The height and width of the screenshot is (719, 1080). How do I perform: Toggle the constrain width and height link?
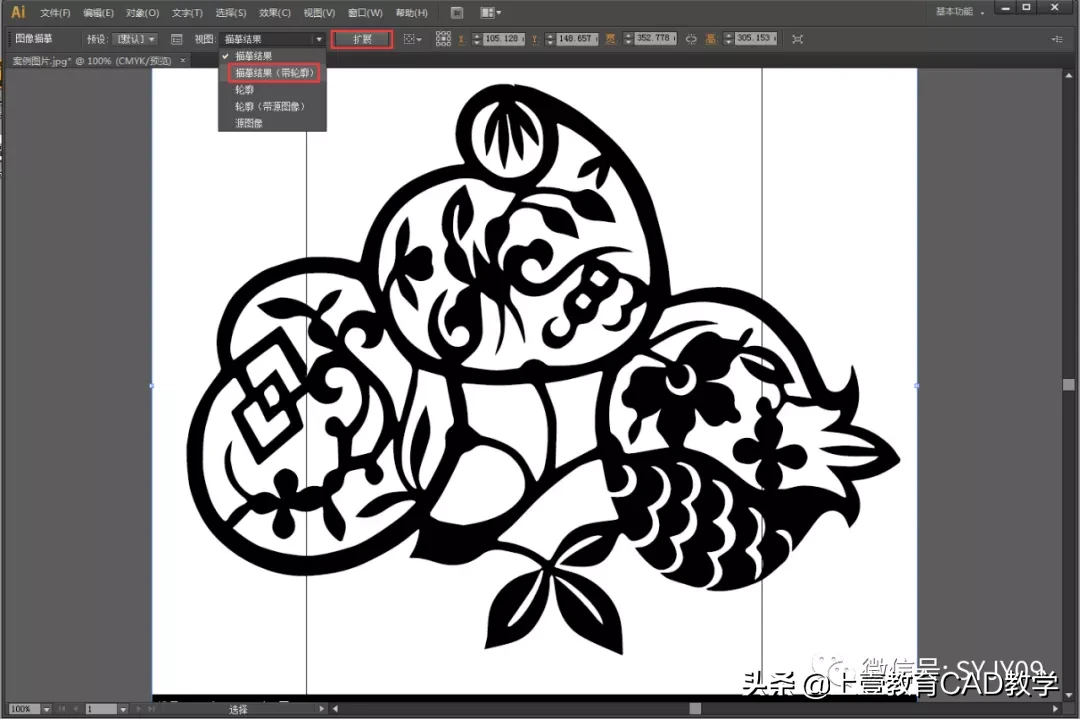coord(691,39)
